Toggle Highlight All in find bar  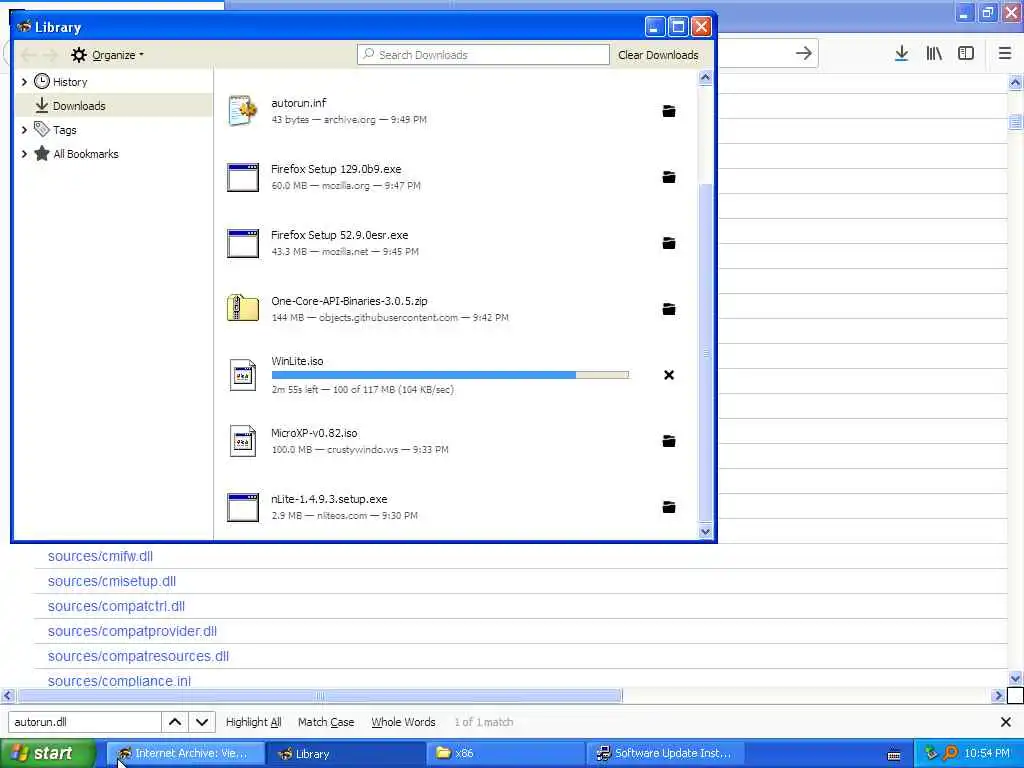pos(253,722)
